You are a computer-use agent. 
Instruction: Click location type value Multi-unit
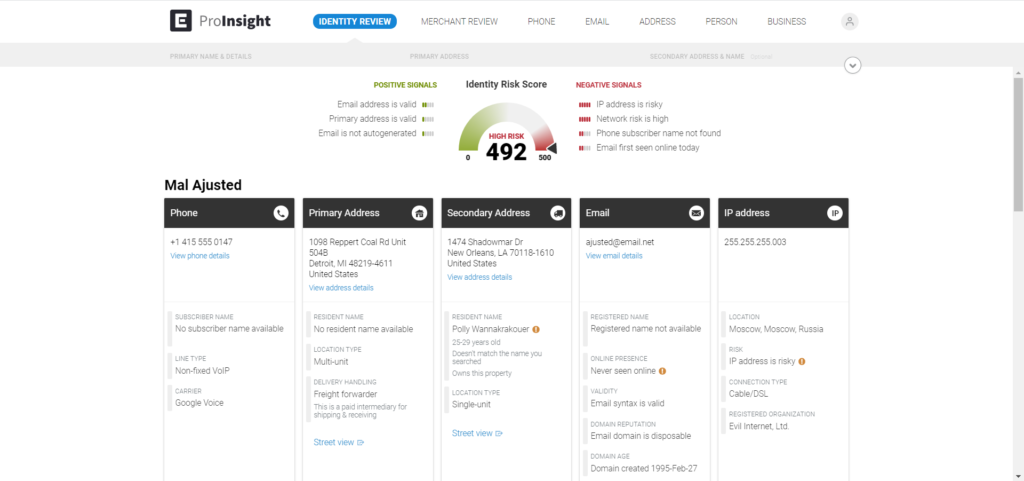pyautogui.click(x=332, y=362)
